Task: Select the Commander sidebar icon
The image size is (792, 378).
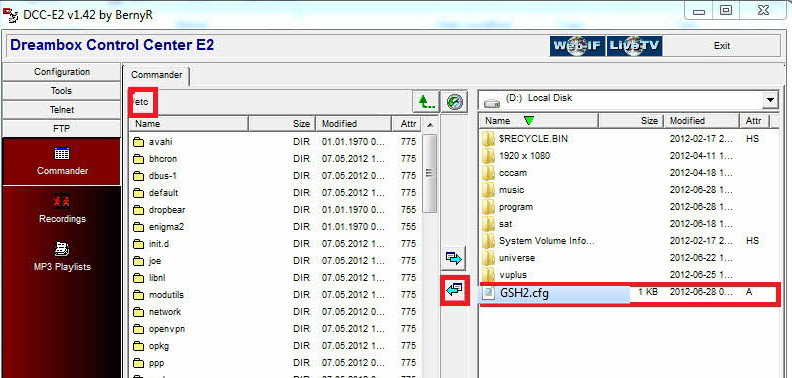Action: [62, 161]
